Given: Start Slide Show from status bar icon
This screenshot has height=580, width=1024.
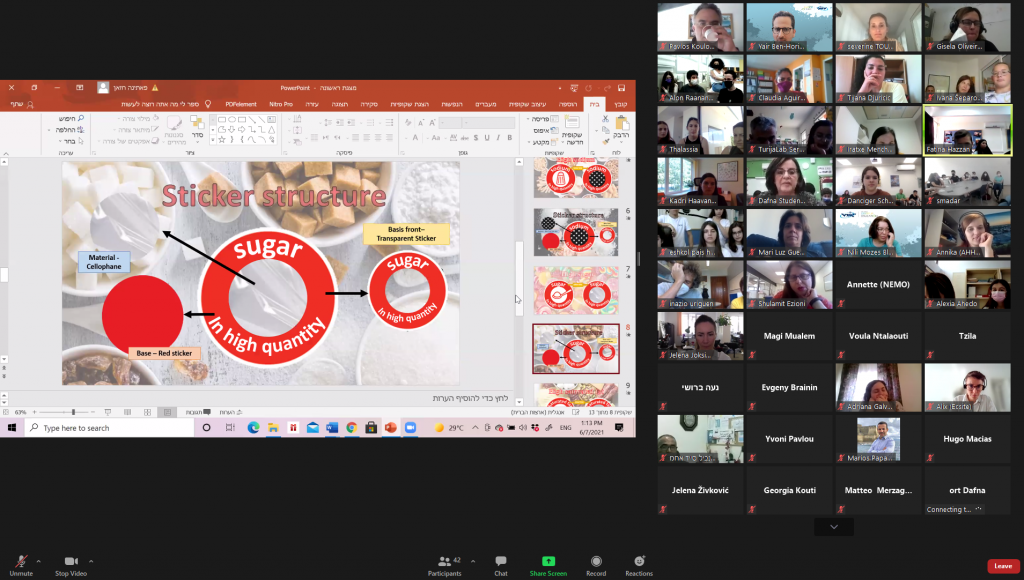Looking at the screenshot, I should point(108,412).
